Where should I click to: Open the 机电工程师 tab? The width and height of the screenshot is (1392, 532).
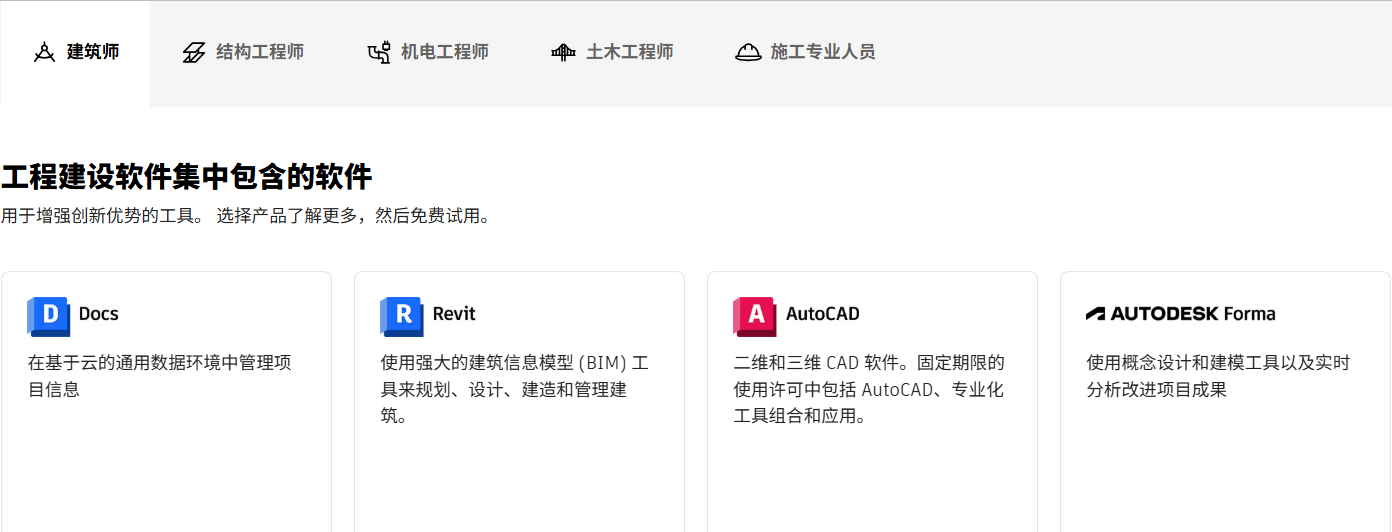click(x=445, y=52)
